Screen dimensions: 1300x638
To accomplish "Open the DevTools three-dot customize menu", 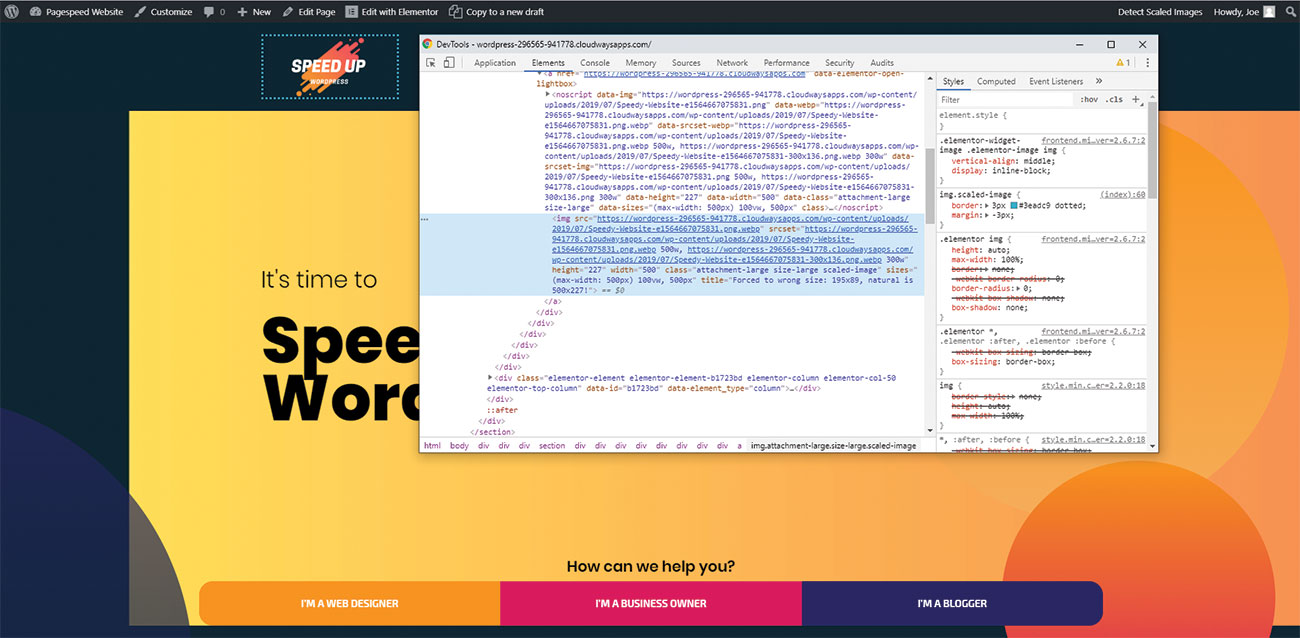I will coord(1147,63).
